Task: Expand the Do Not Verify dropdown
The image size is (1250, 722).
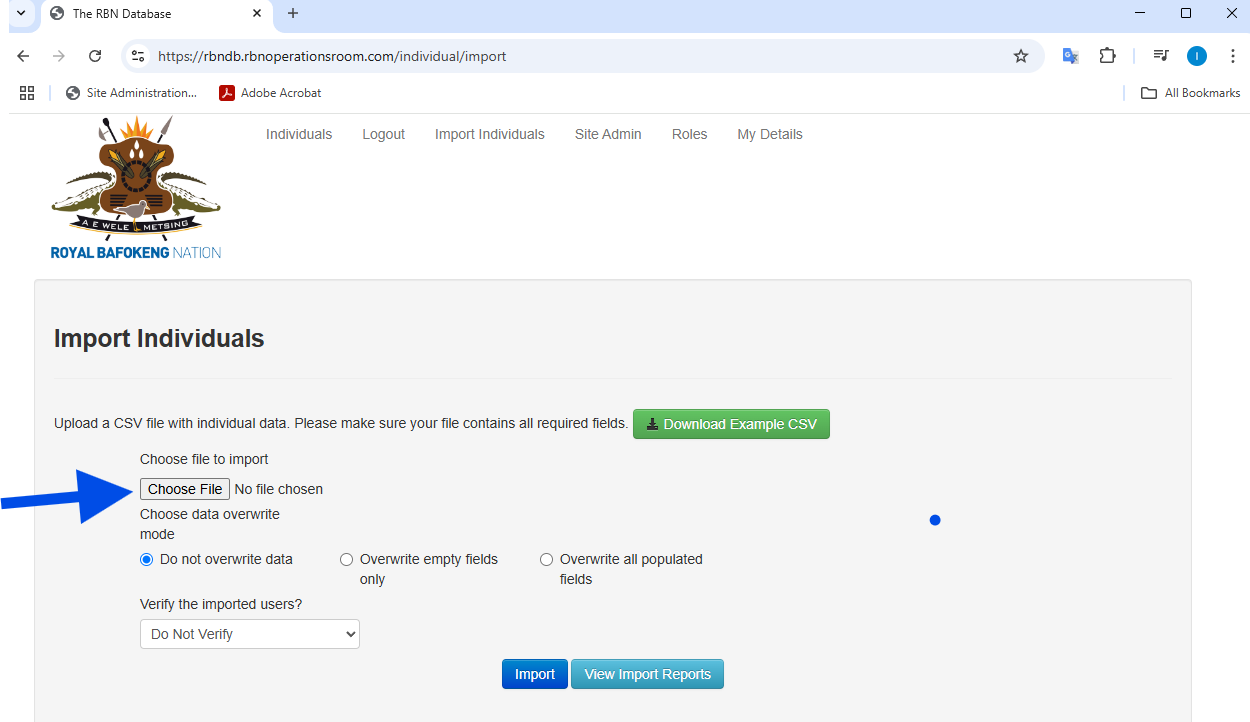Action: pyautogui.click(x=249, y=634)
